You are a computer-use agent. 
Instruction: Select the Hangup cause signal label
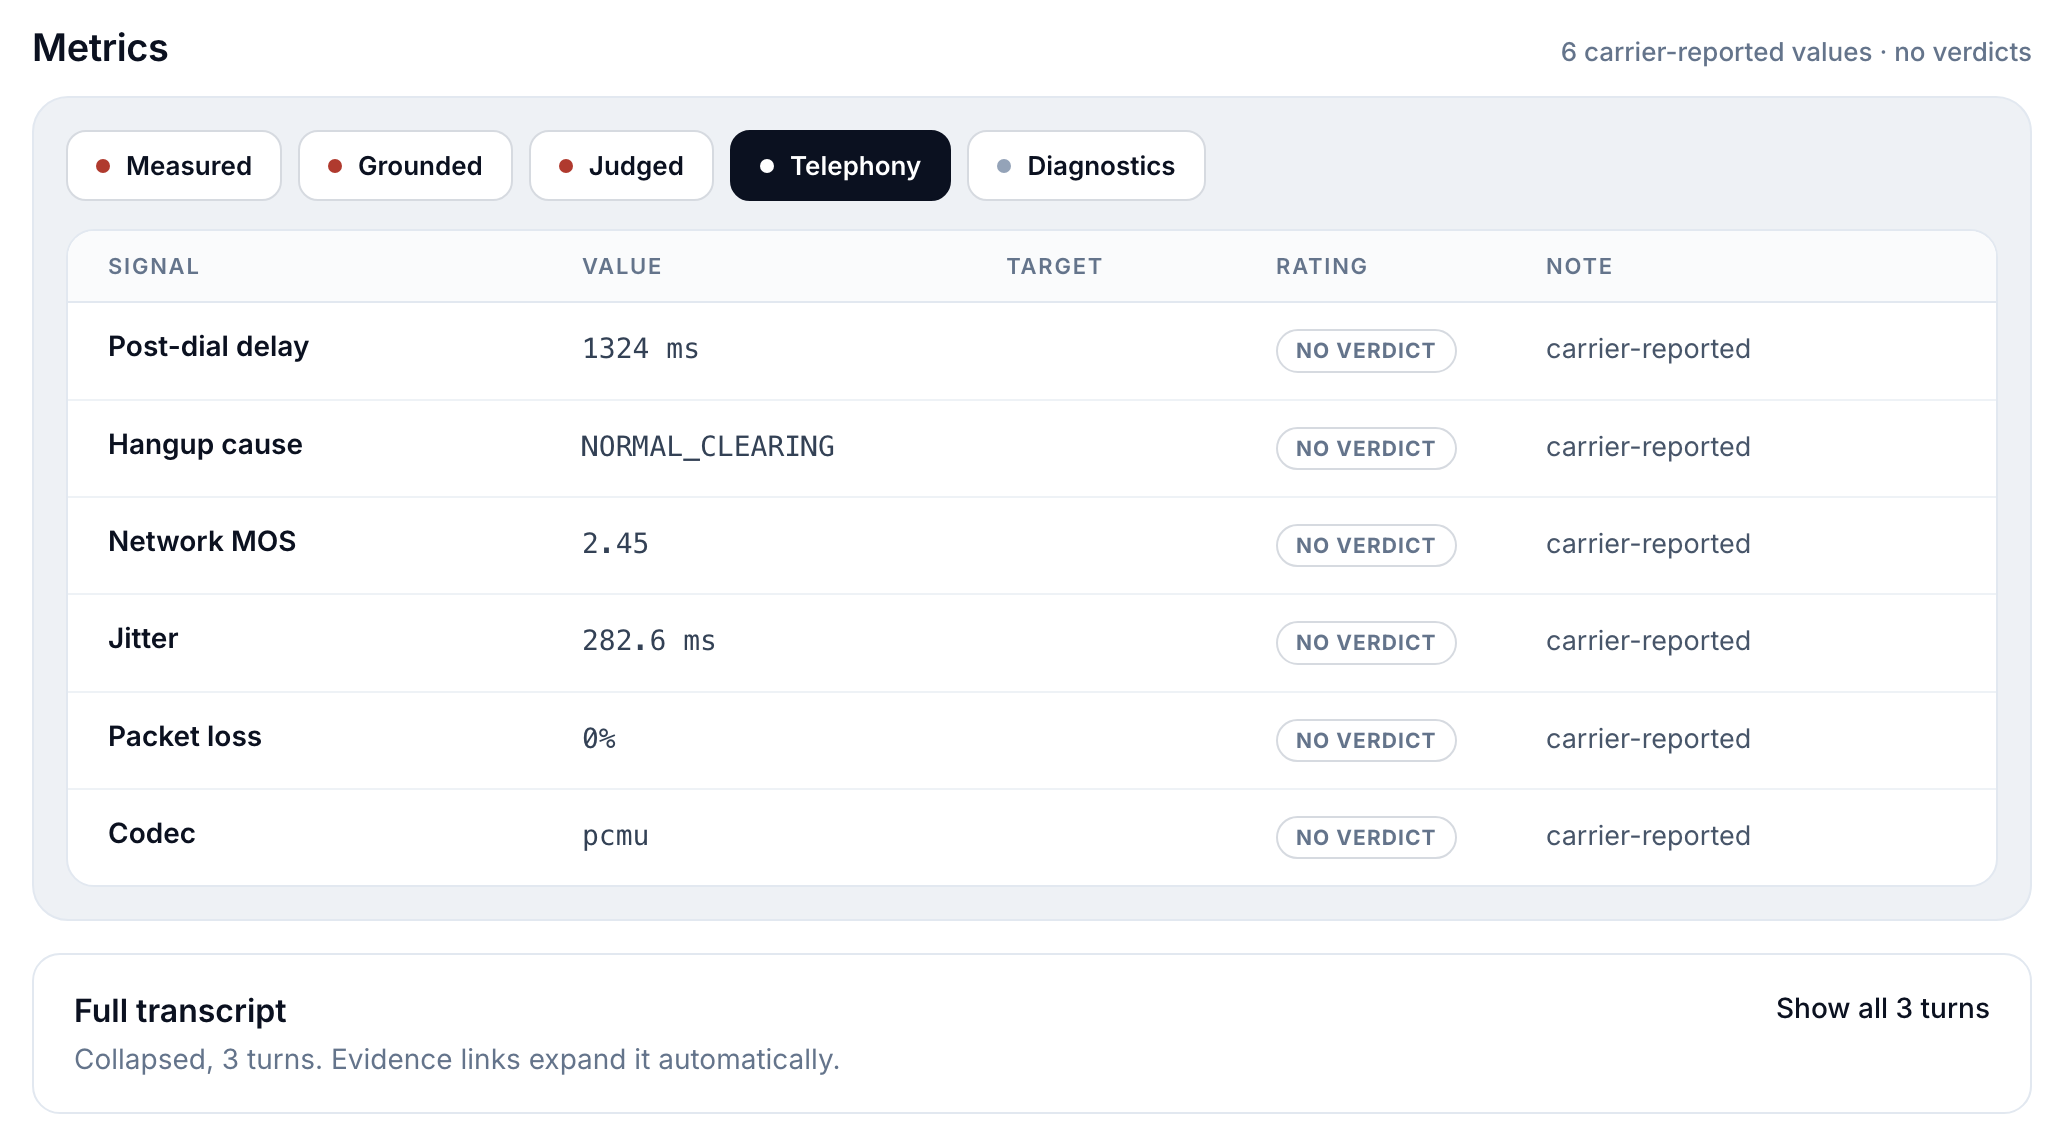click(x=205, y=444)
